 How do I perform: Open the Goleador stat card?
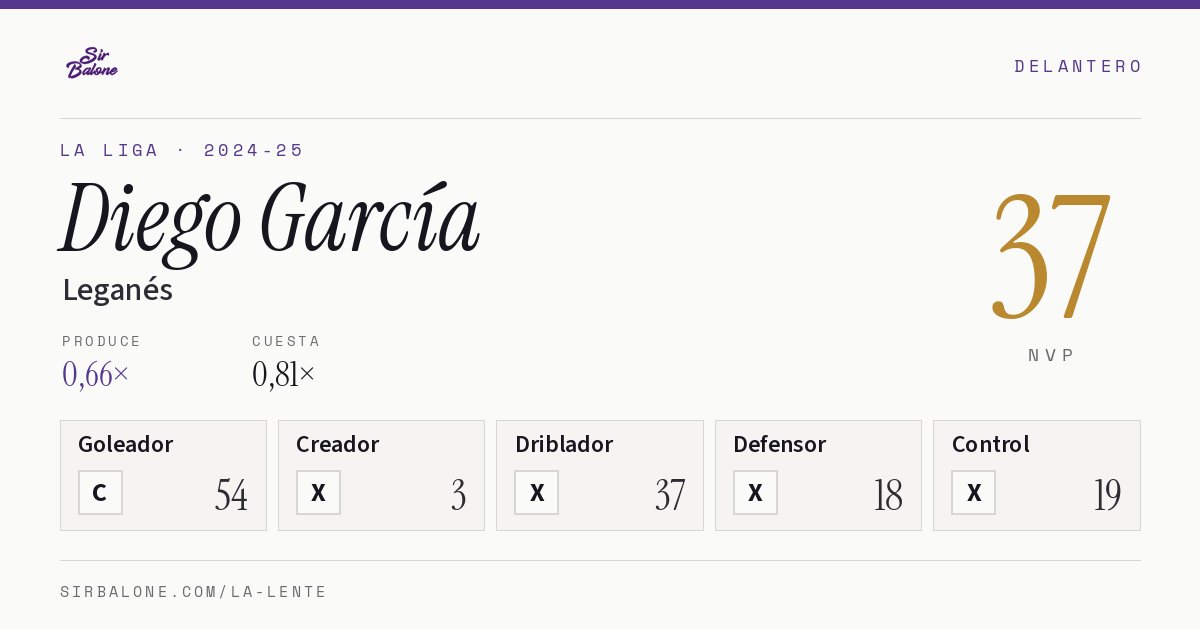pos(163,475)
